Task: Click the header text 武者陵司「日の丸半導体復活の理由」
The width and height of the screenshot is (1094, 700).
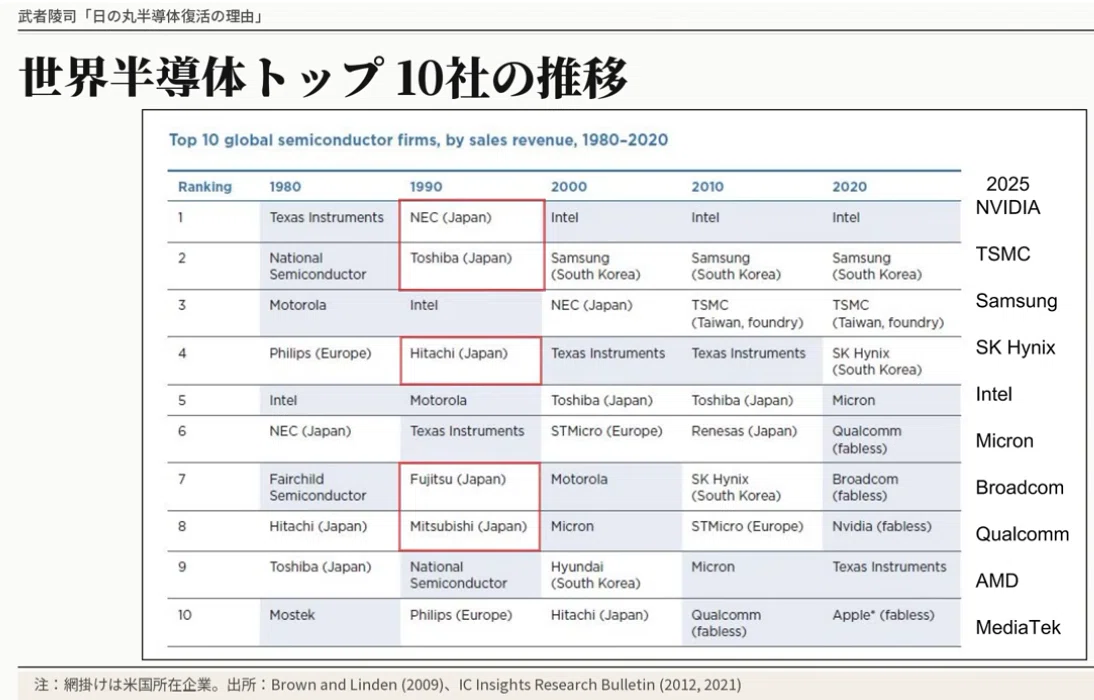Action: click(141, 16)
